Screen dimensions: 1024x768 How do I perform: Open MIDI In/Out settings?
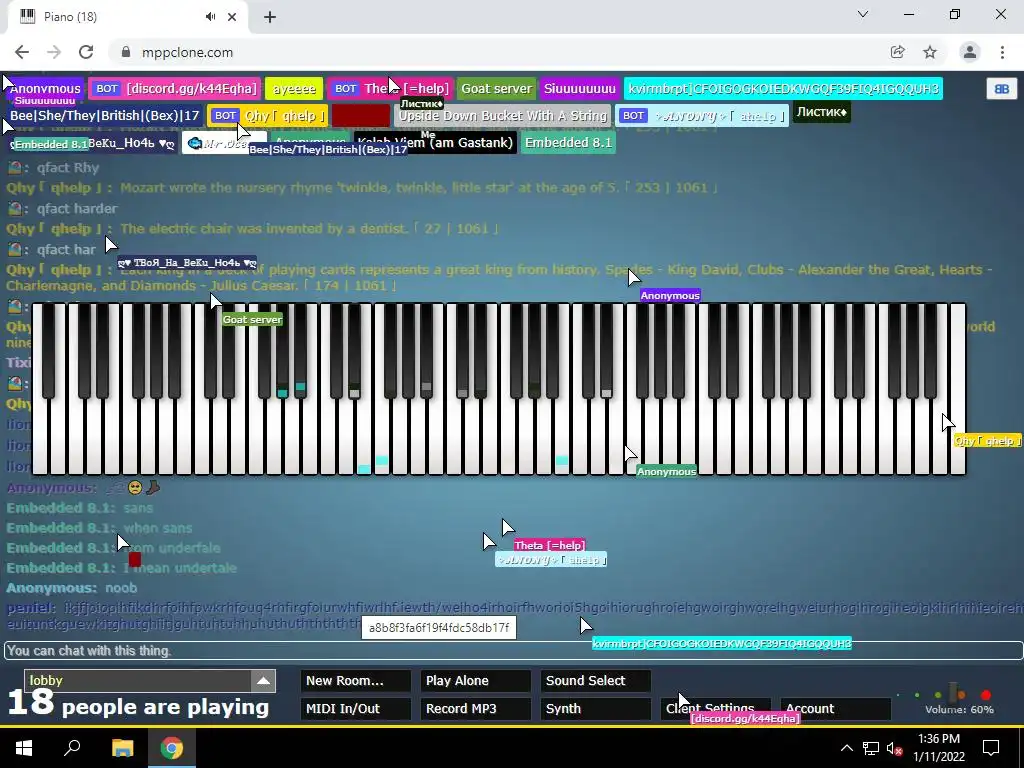tap(355, 709)
